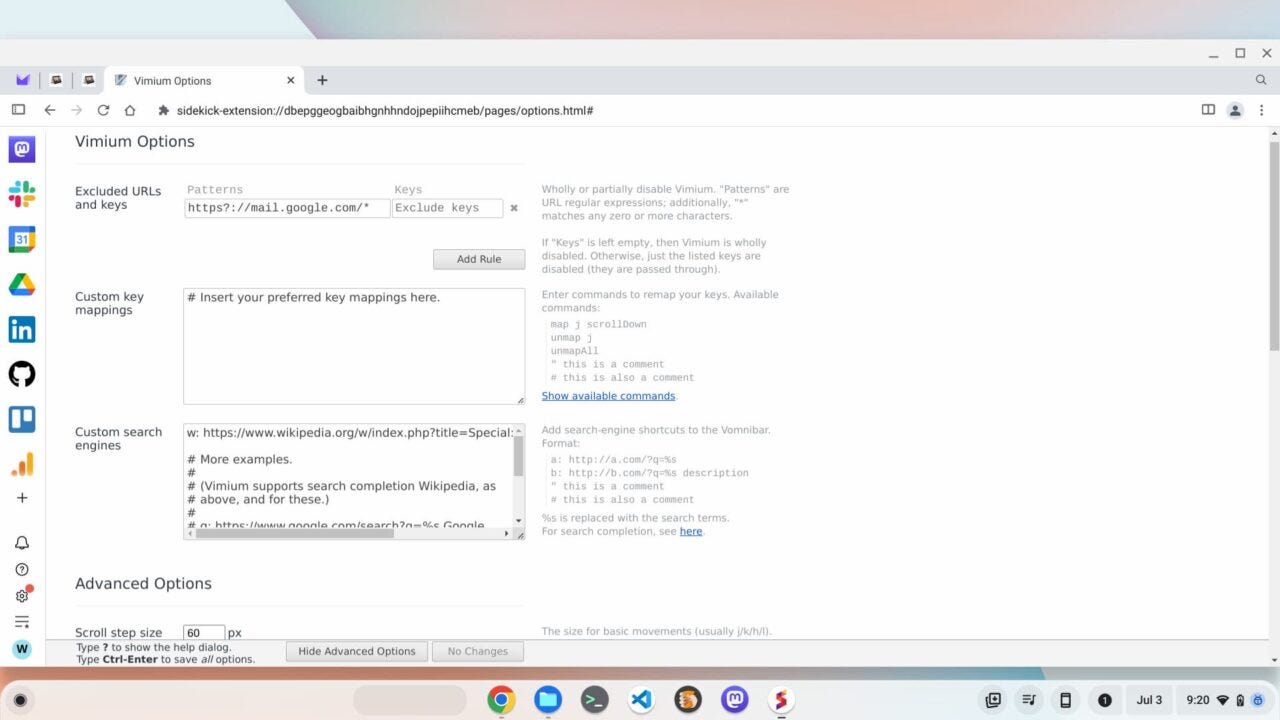Open the Files app on shelf
Image resolution: width=1280 pixels, height=720 pixels.
[x=548, y=700]
